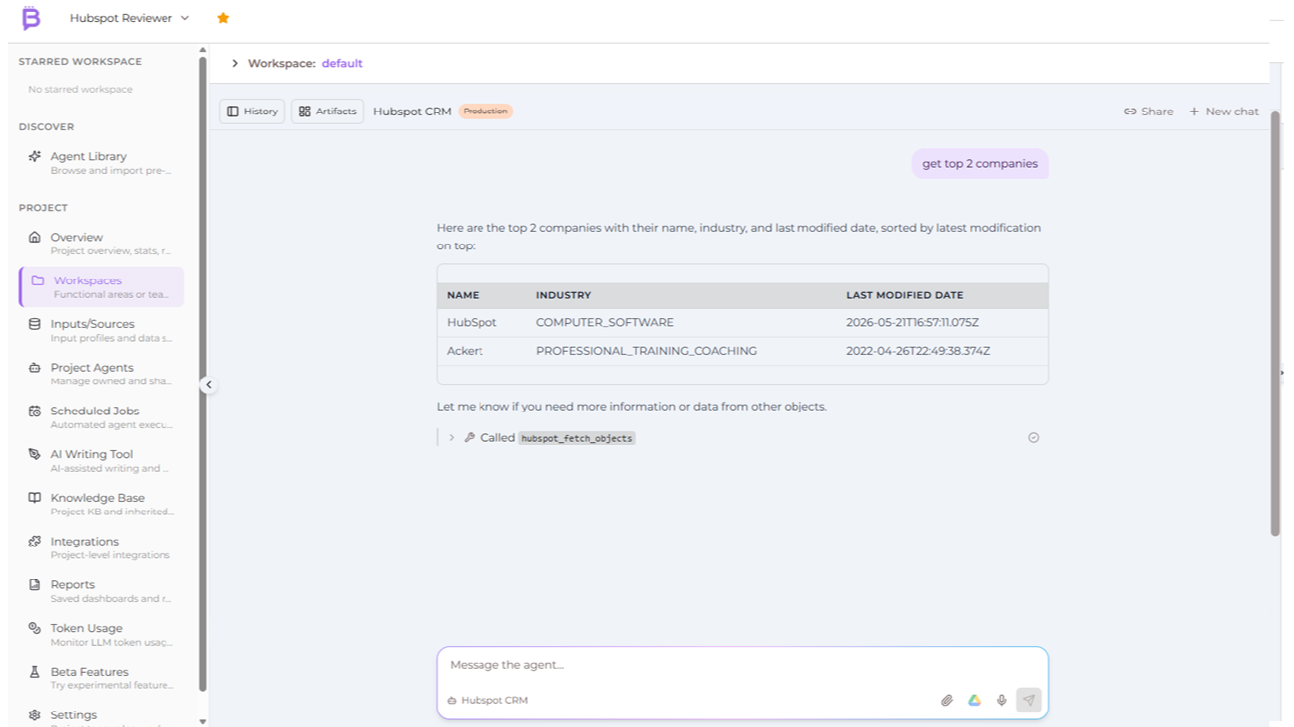1294x727 pixels.
Task: Expand the Workspace breadcrumb chevron
Action: coord(235,63)
